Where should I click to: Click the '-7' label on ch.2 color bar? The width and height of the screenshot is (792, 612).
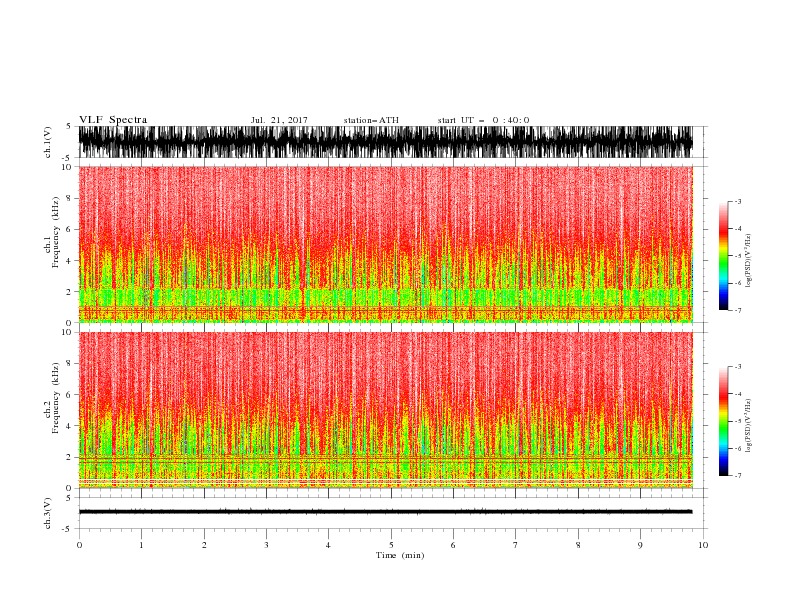tap(738, 475)
